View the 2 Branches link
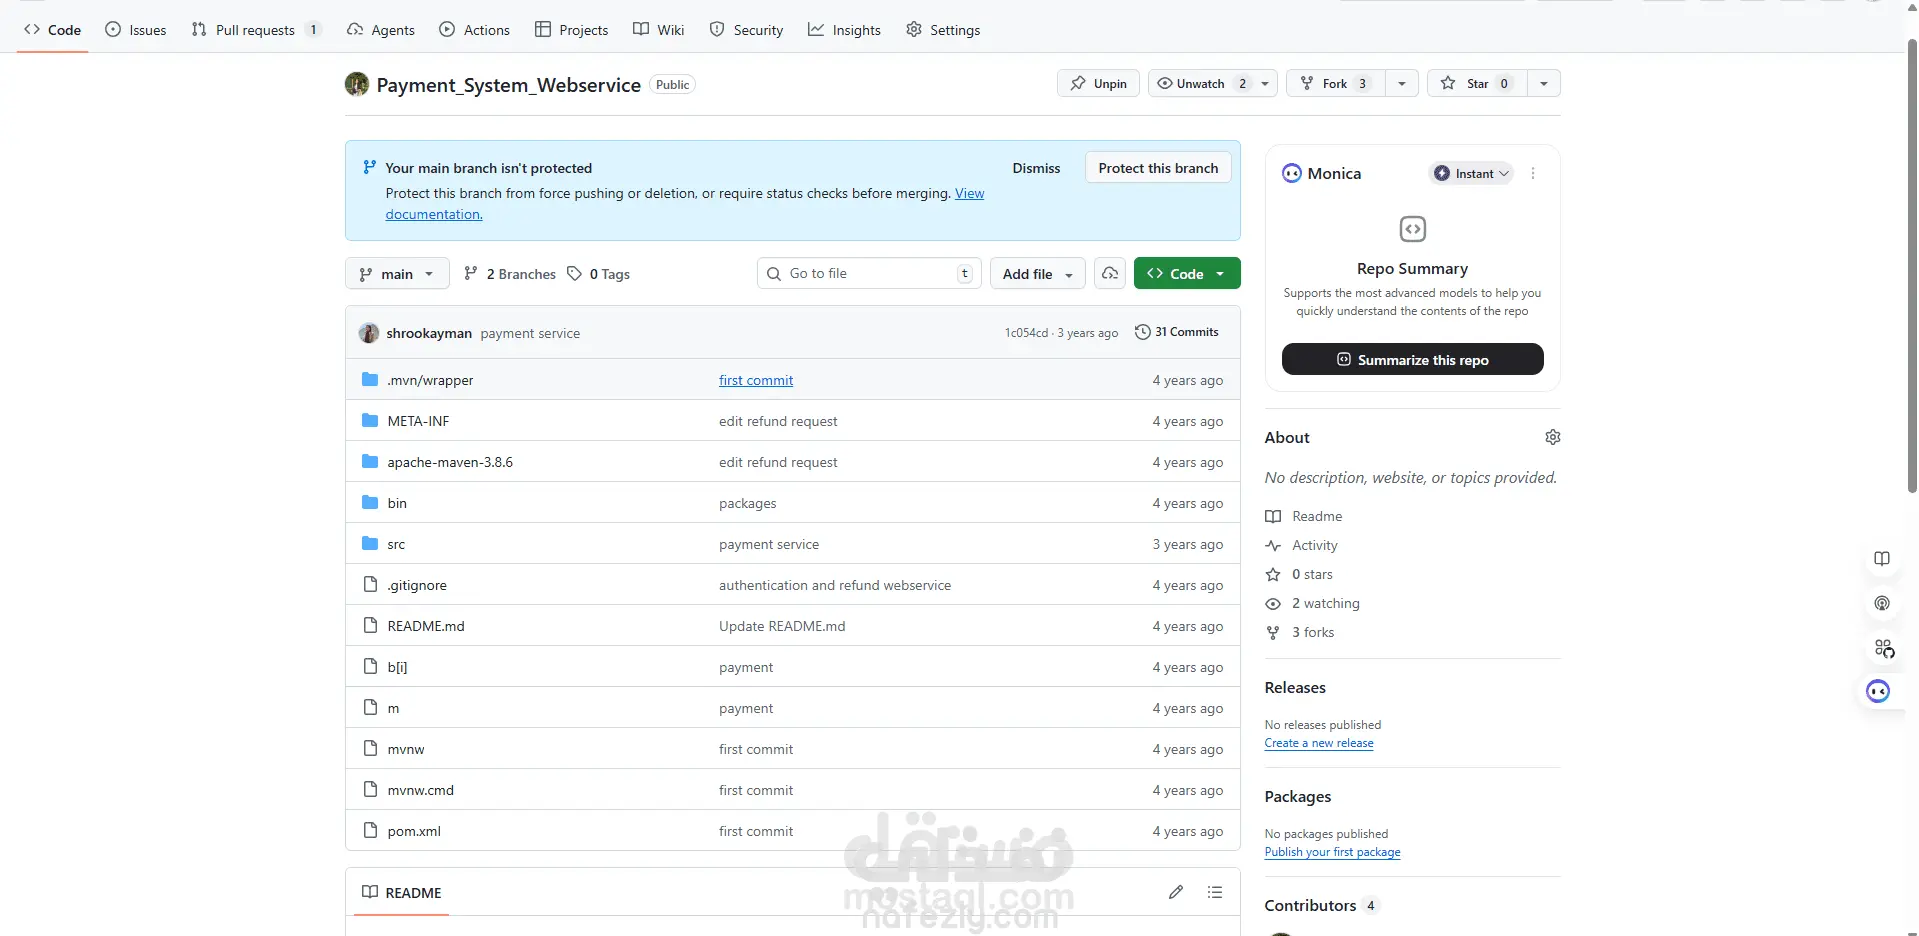The width and height of the screenshot is (1919, 936). (510, 274)
